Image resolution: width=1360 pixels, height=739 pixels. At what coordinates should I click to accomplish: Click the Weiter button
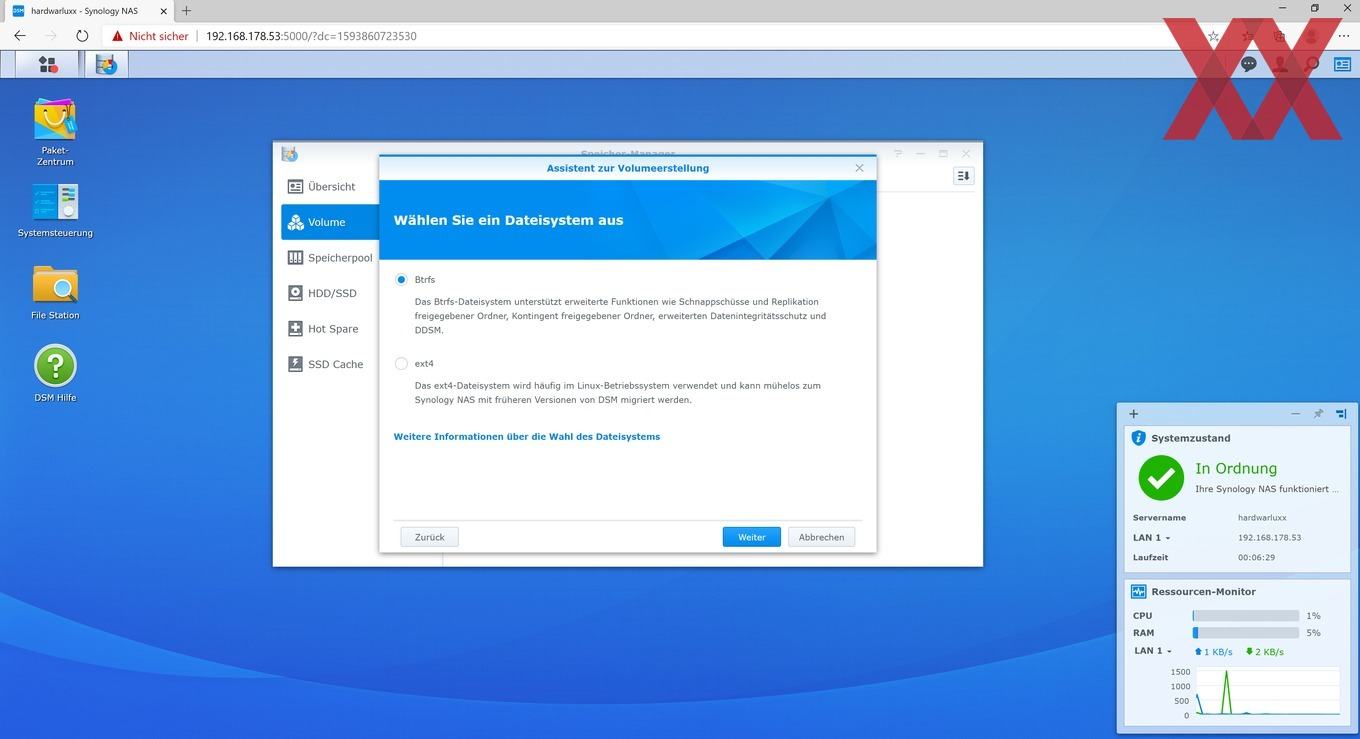coord(752,537)
